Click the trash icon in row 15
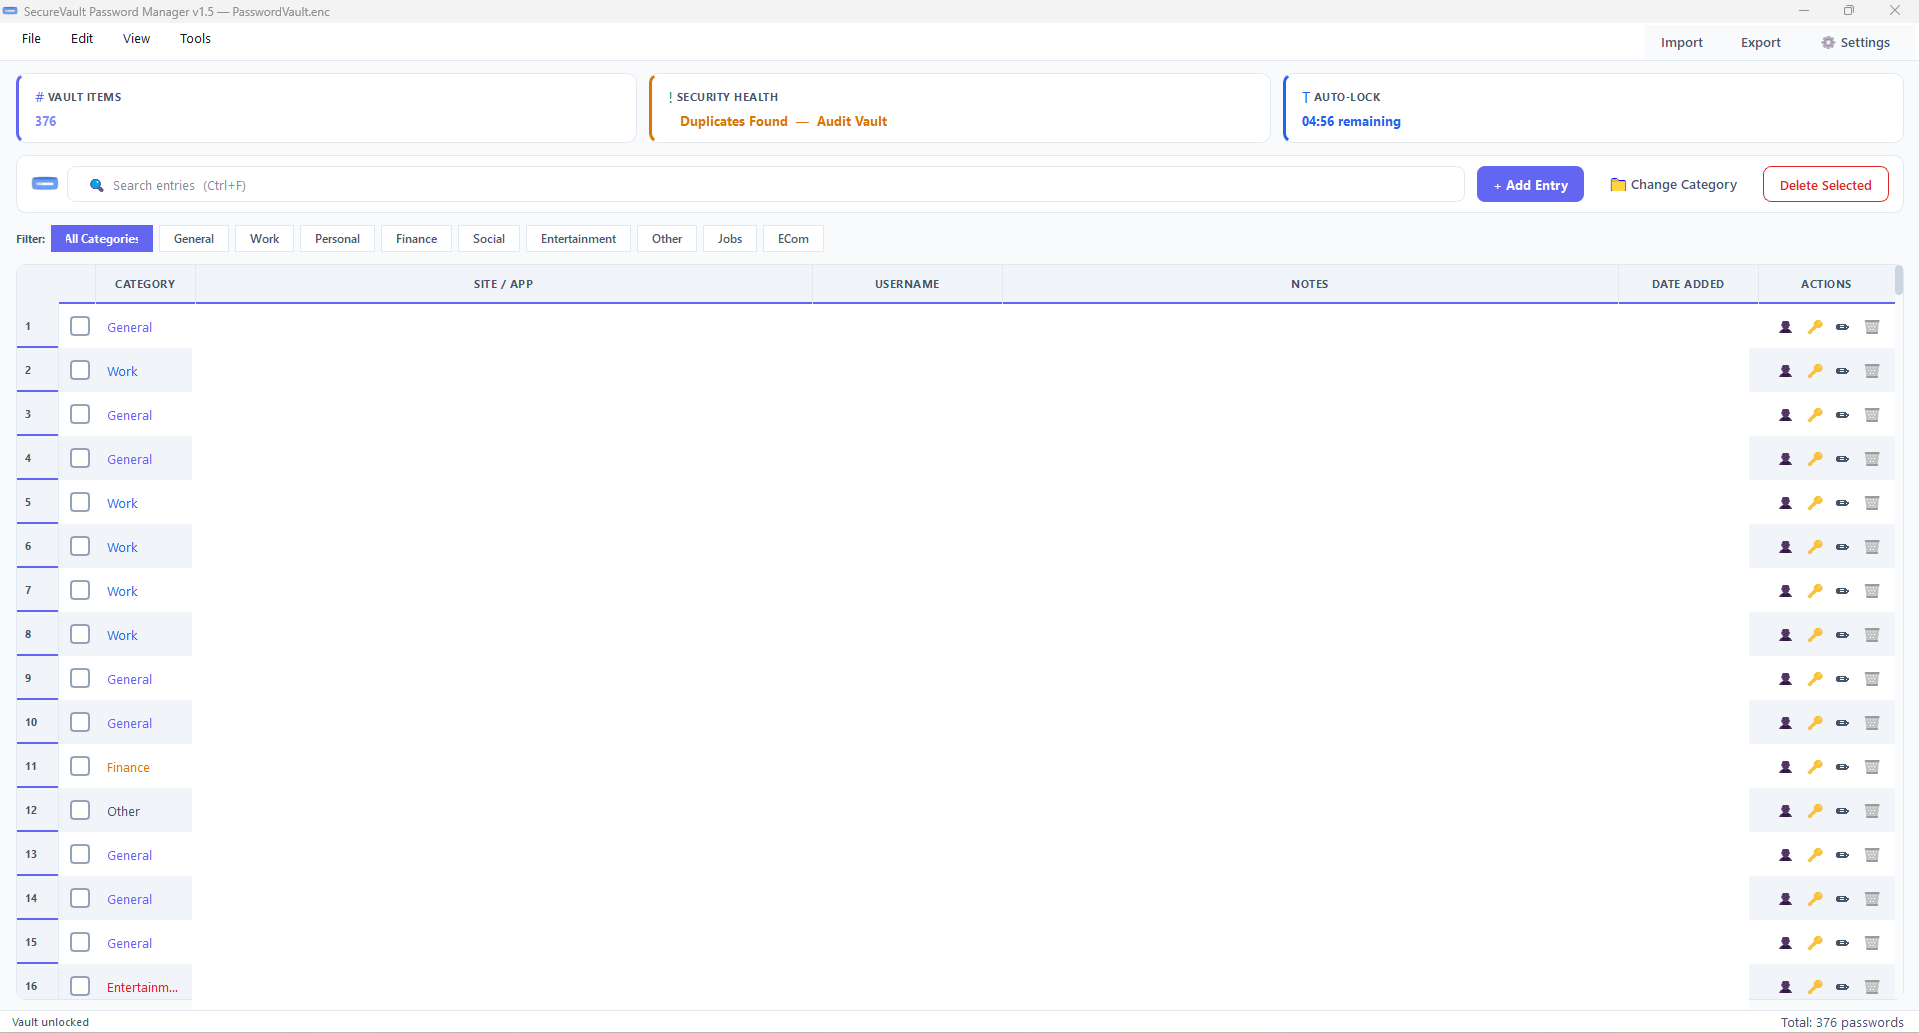This screenshot has height=1033, width=1919. click(1872, 943)
